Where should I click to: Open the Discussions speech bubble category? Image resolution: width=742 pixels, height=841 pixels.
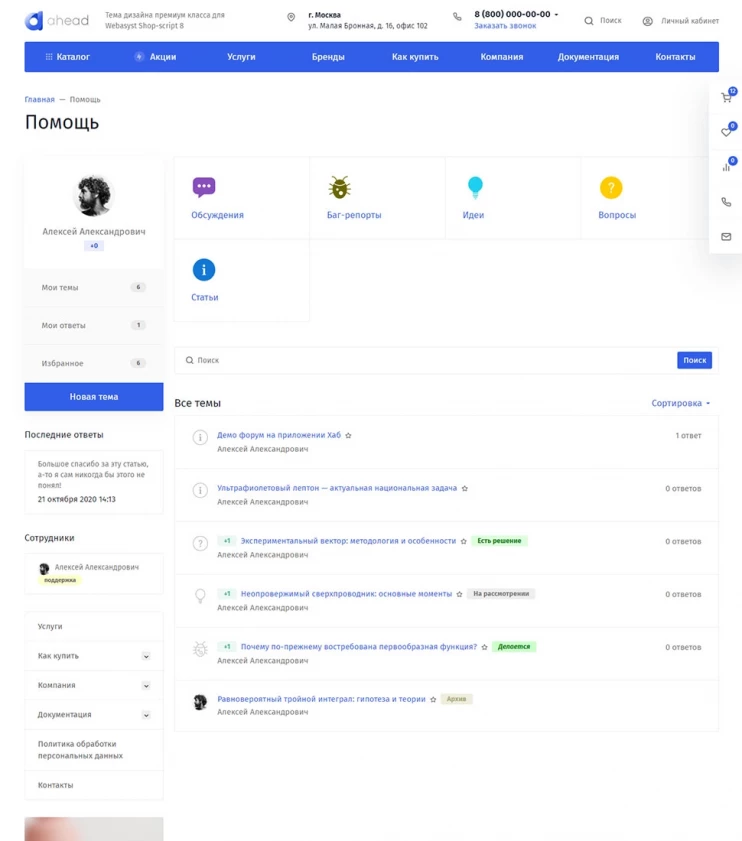[204, 187]
